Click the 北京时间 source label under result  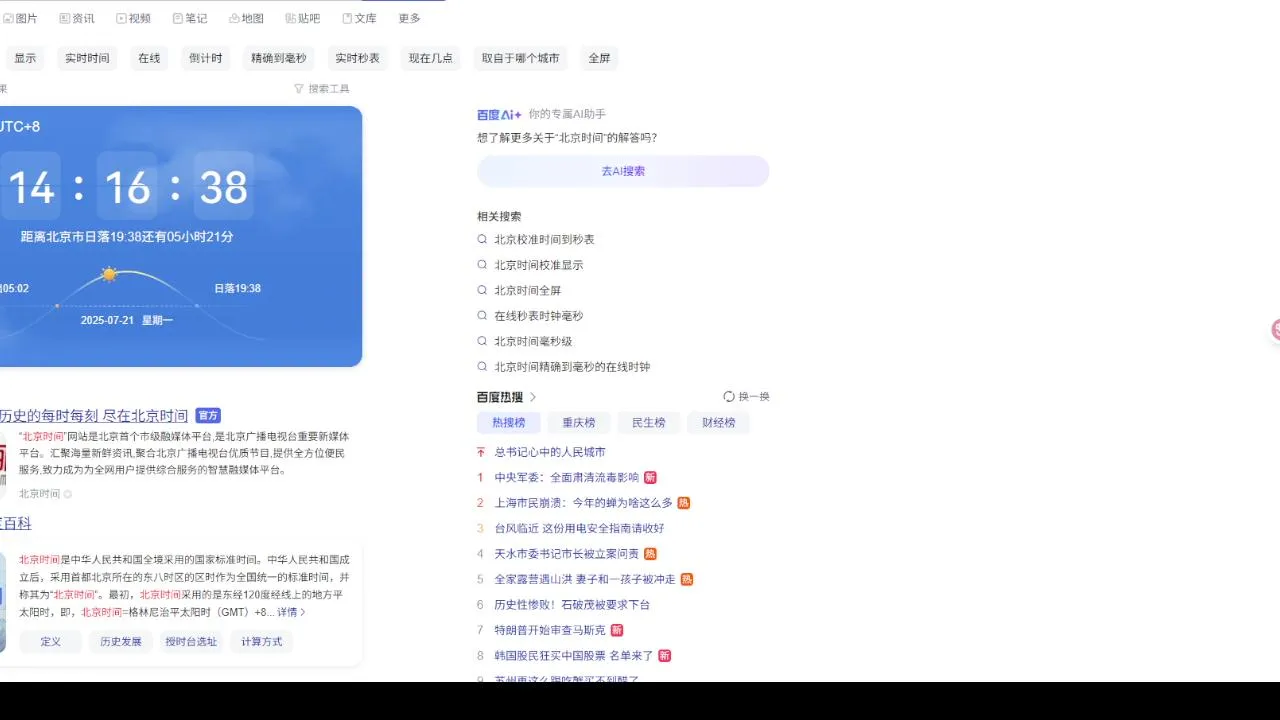pos(39,494)
